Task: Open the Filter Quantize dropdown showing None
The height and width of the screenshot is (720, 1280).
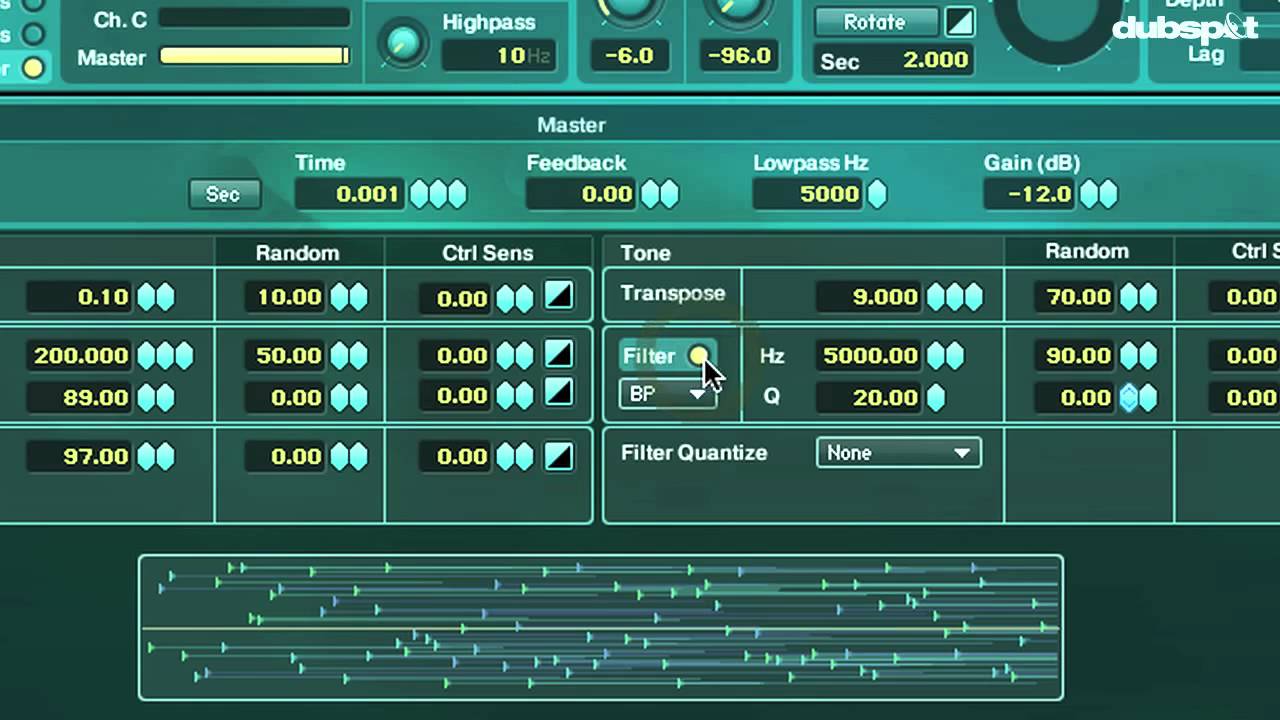Action: pos(897,452)
